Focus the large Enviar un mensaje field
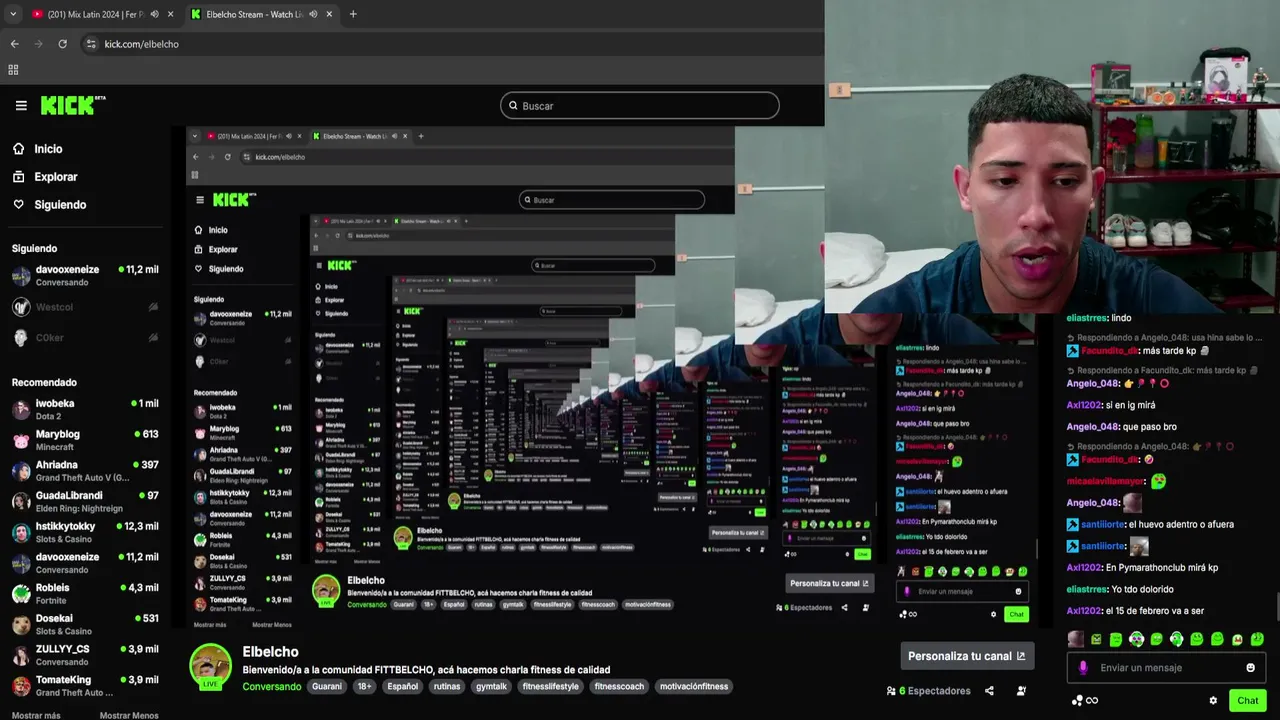Viewport: 1280px width, 720px height. (1165, 668)
